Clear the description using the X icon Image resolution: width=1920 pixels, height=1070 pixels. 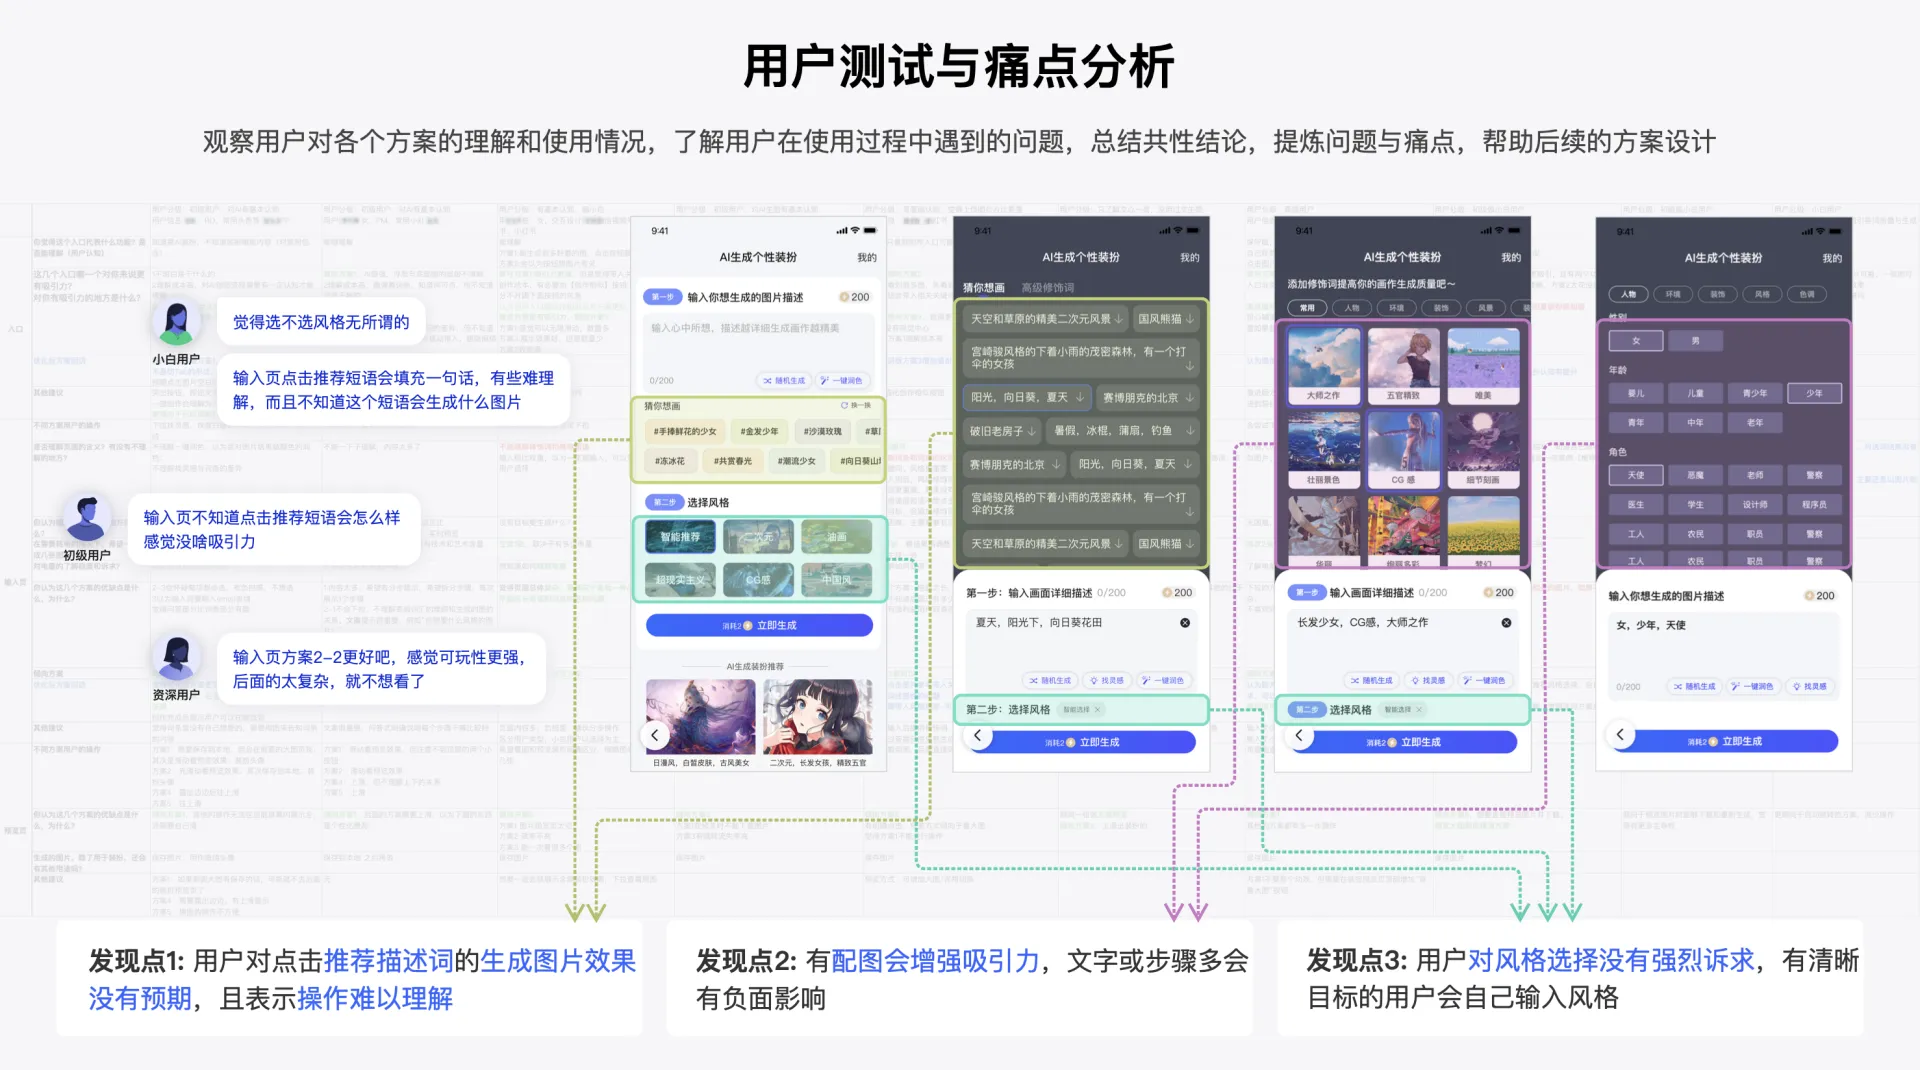(x=1185, y=623)
